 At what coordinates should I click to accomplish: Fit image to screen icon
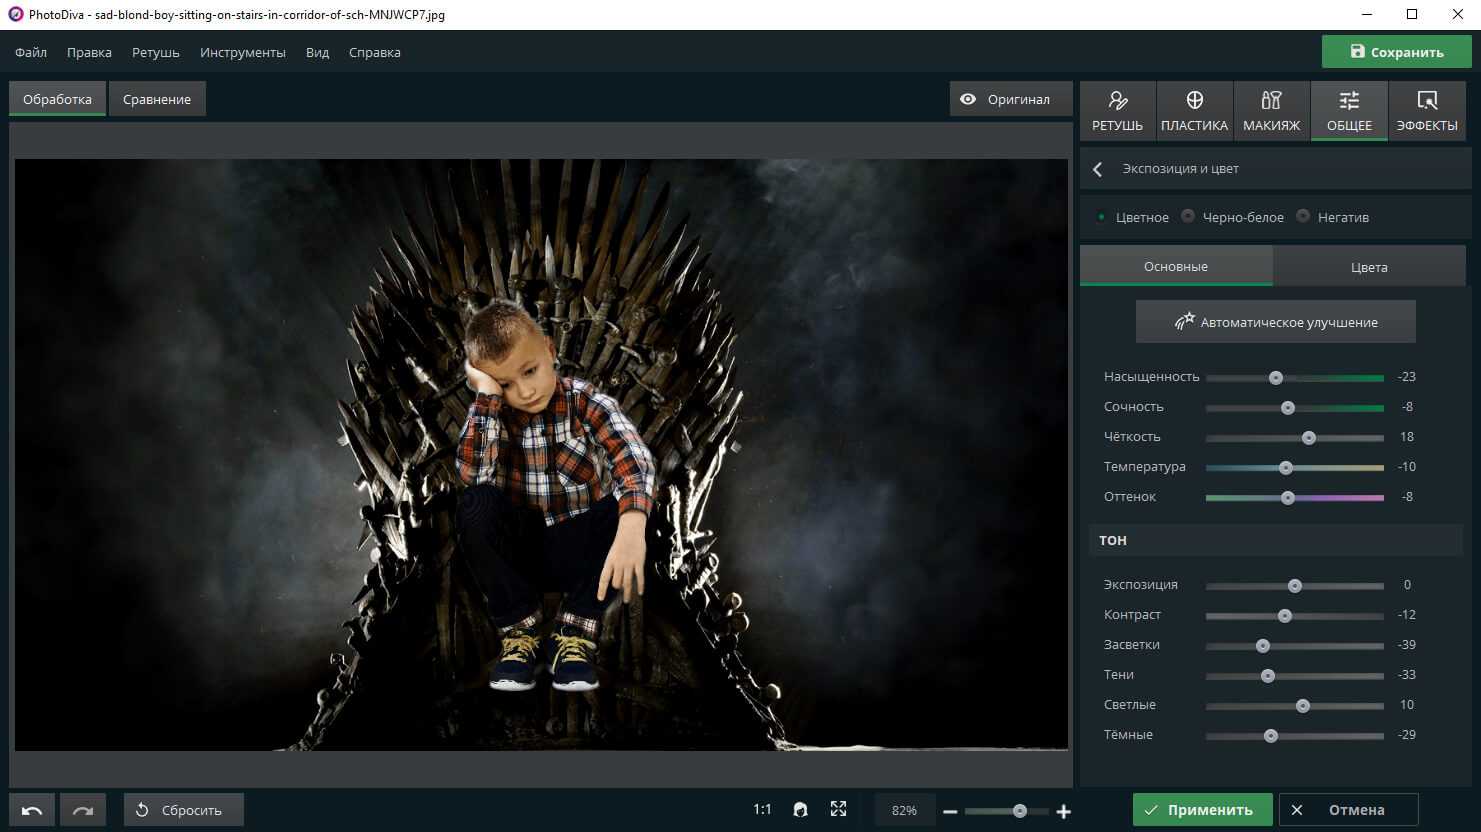click(838, 809)
